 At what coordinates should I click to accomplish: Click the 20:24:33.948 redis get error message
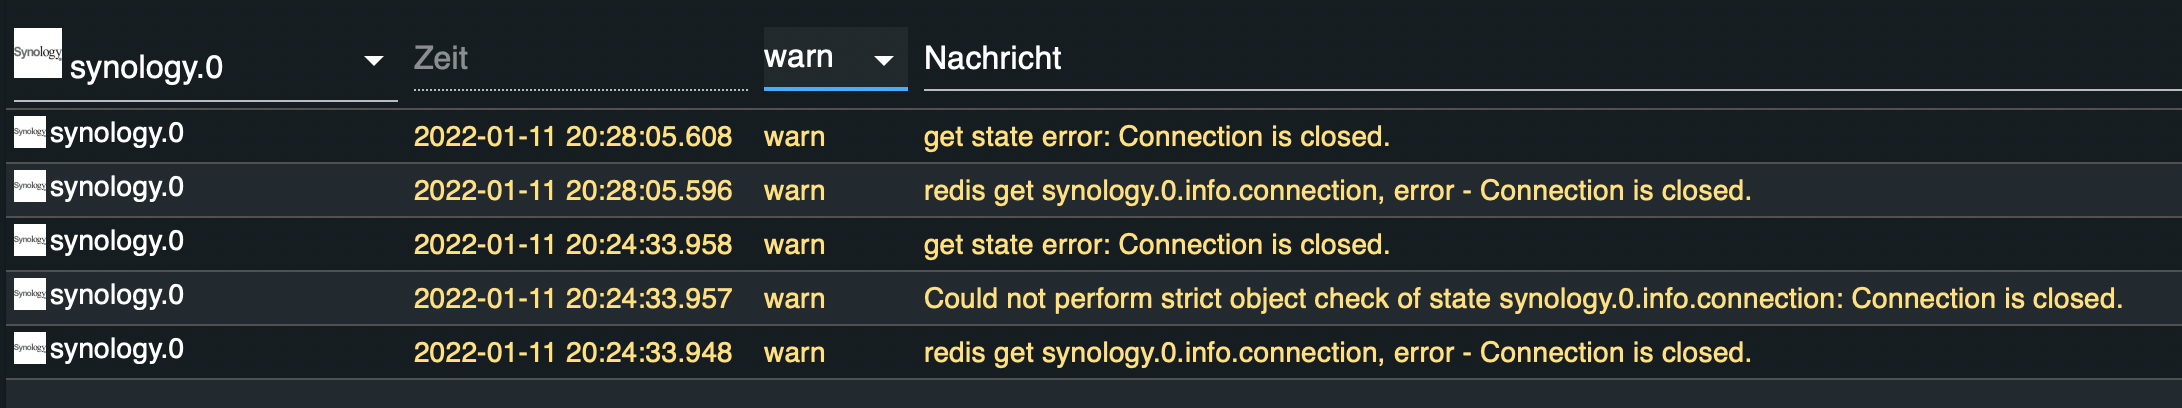pos(1337,352)
